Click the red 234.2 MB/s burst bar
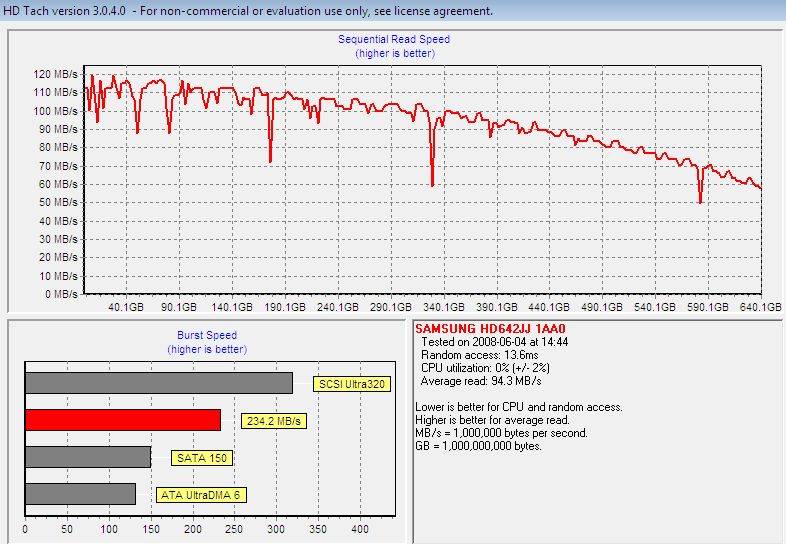The image size is (786, 544). coord(122,420)
